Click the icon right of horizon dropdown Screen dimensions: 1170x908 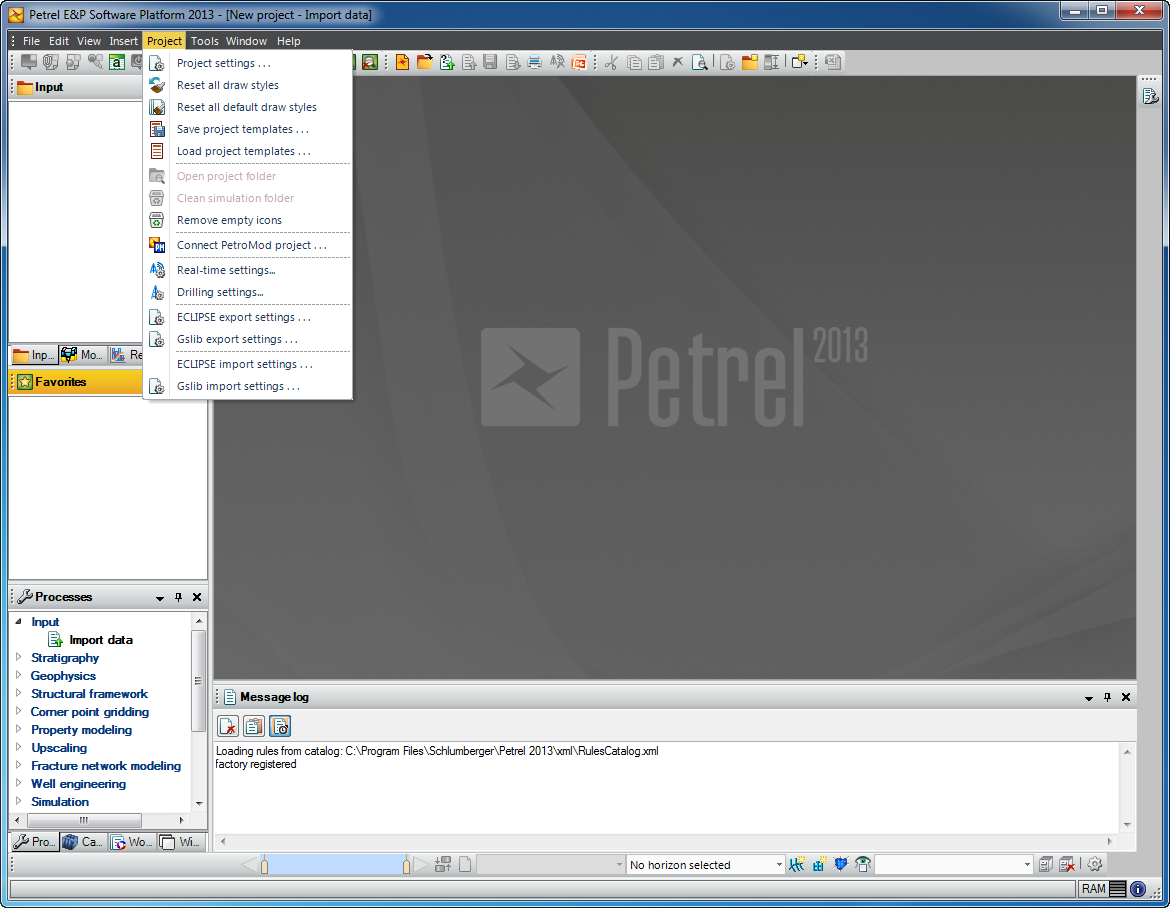(x=797, y=864)
